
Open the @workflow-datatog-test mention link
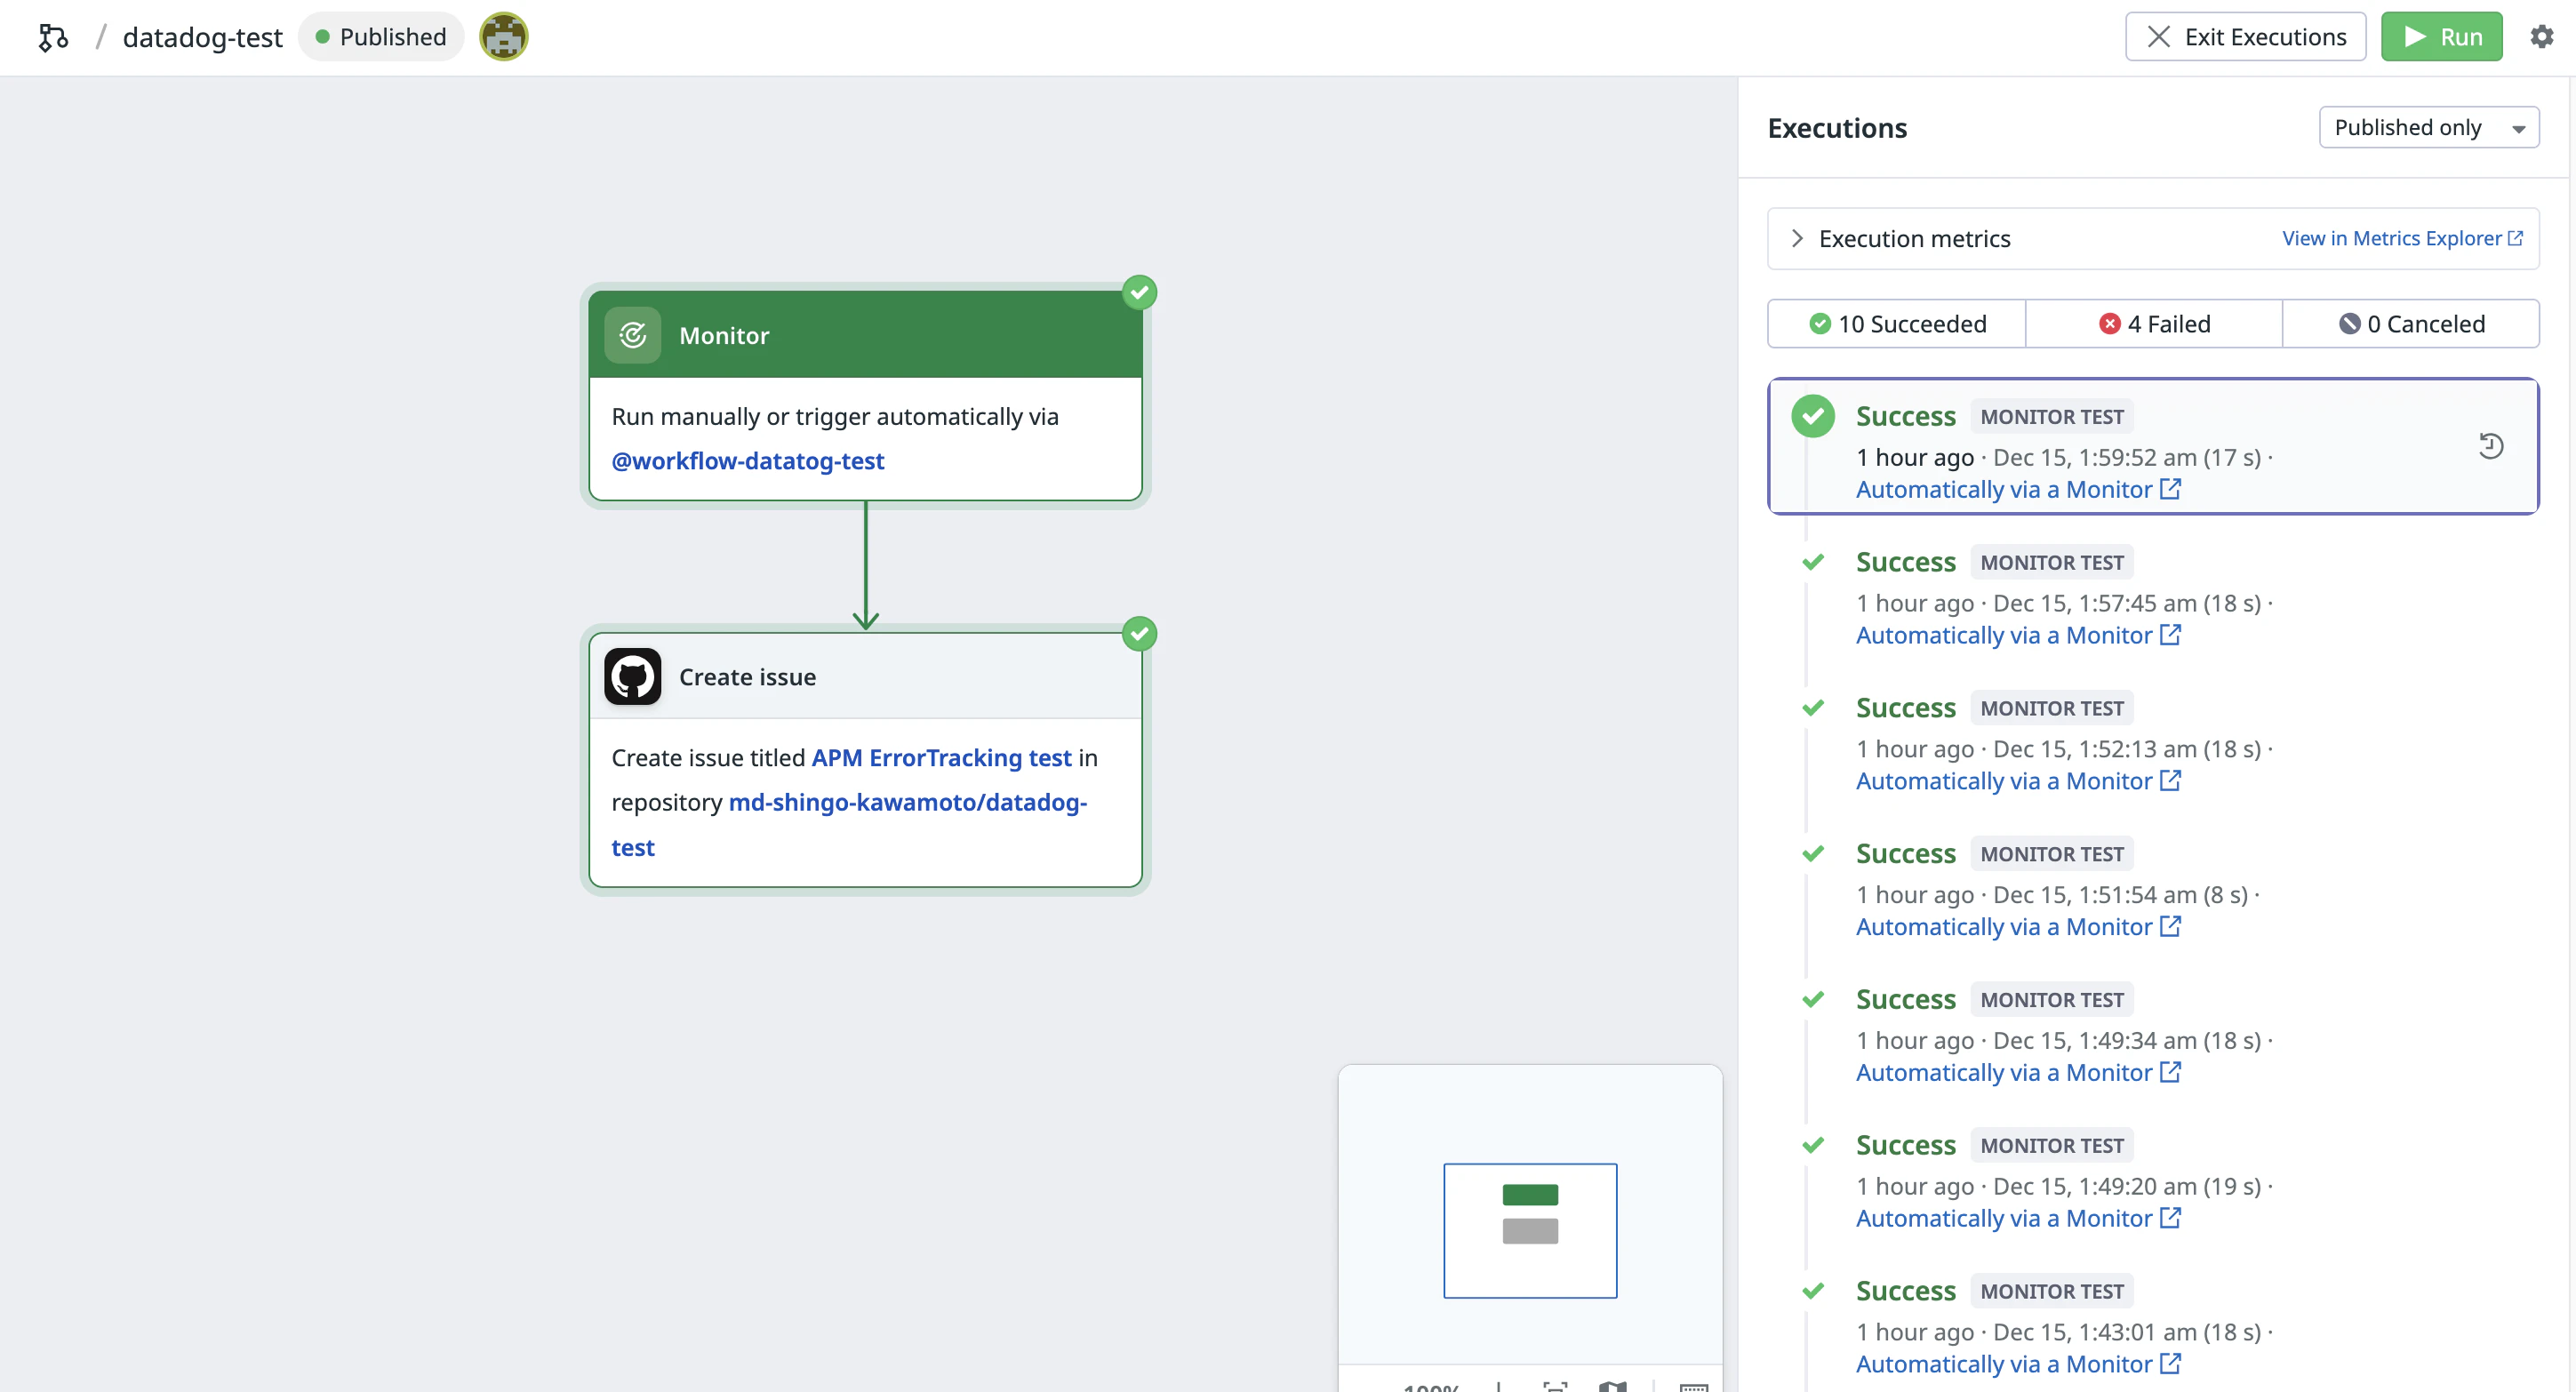(748, 461)
